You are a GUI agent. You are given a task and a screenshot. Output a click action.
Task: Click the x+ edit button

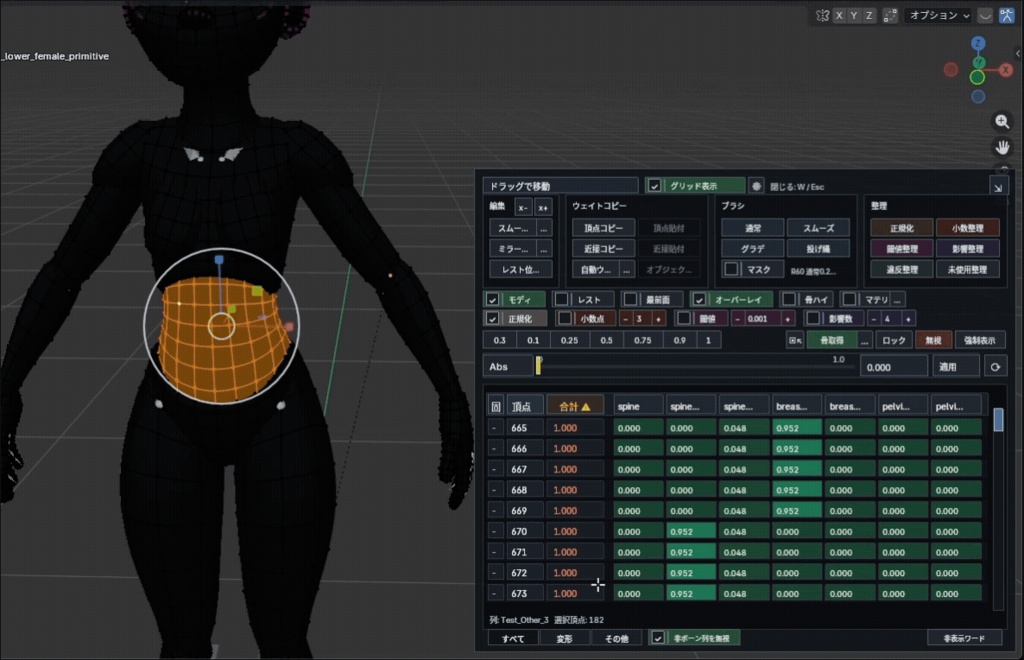(543, 208)
